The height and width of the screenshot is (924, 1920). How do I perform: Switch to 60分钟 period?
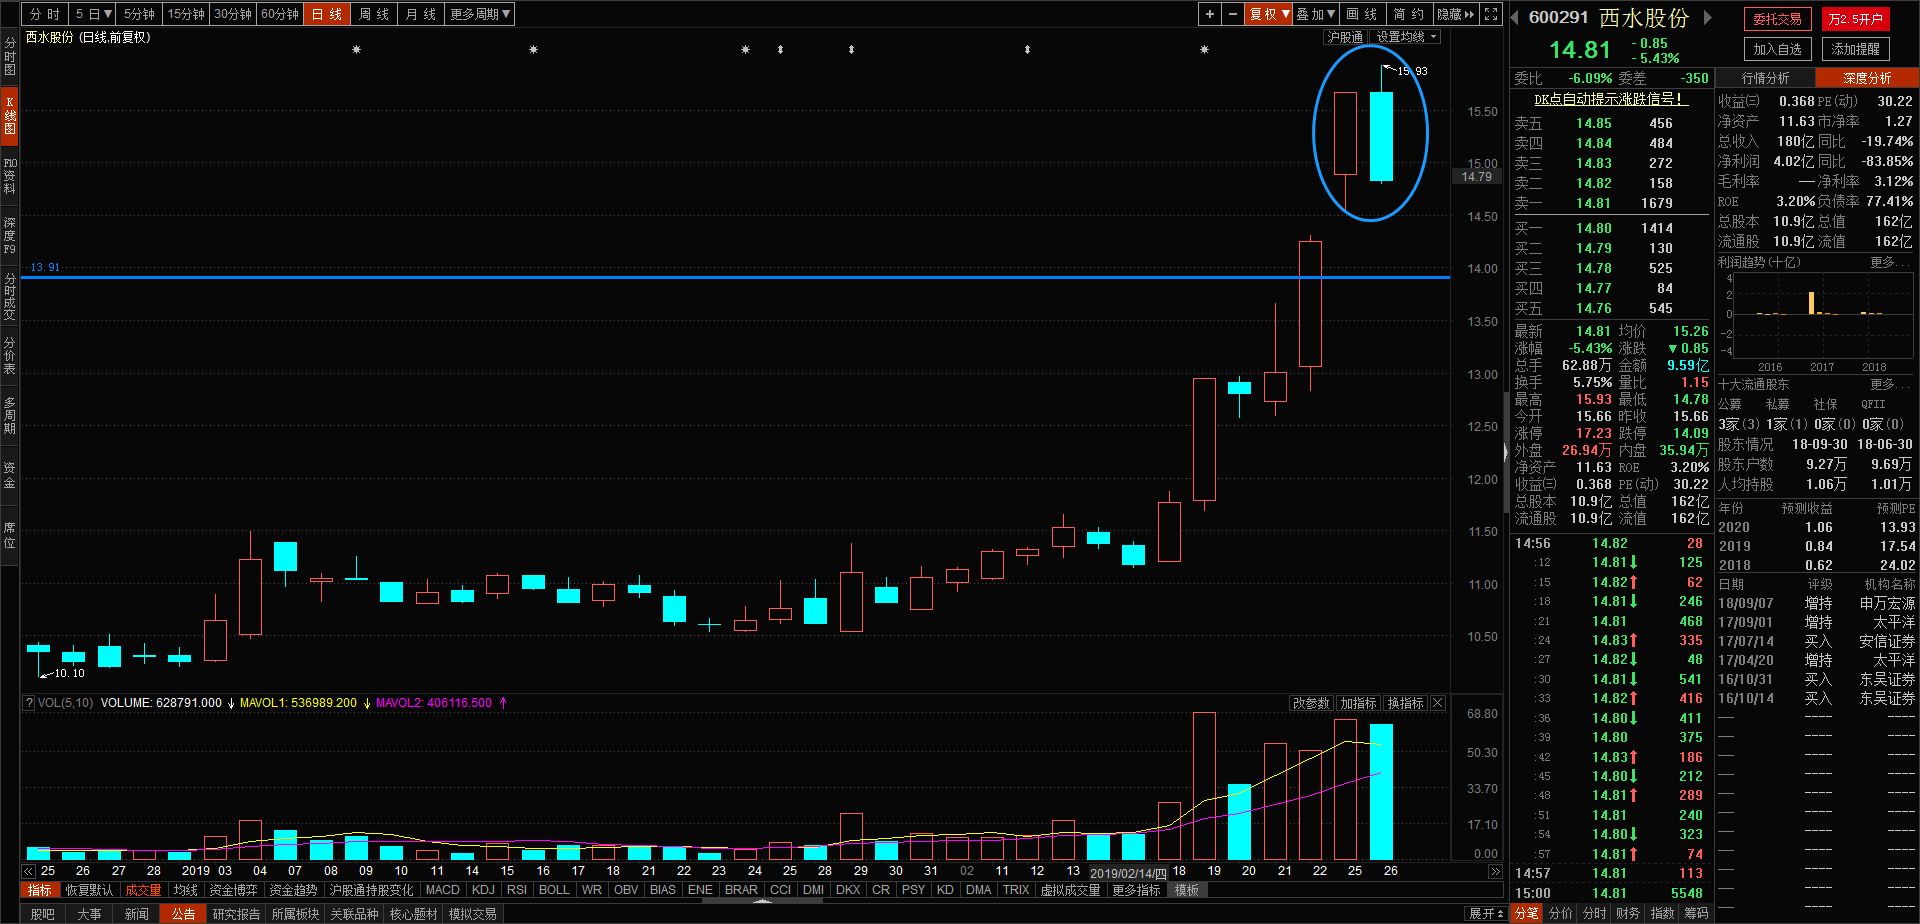(x=280, y=14)
